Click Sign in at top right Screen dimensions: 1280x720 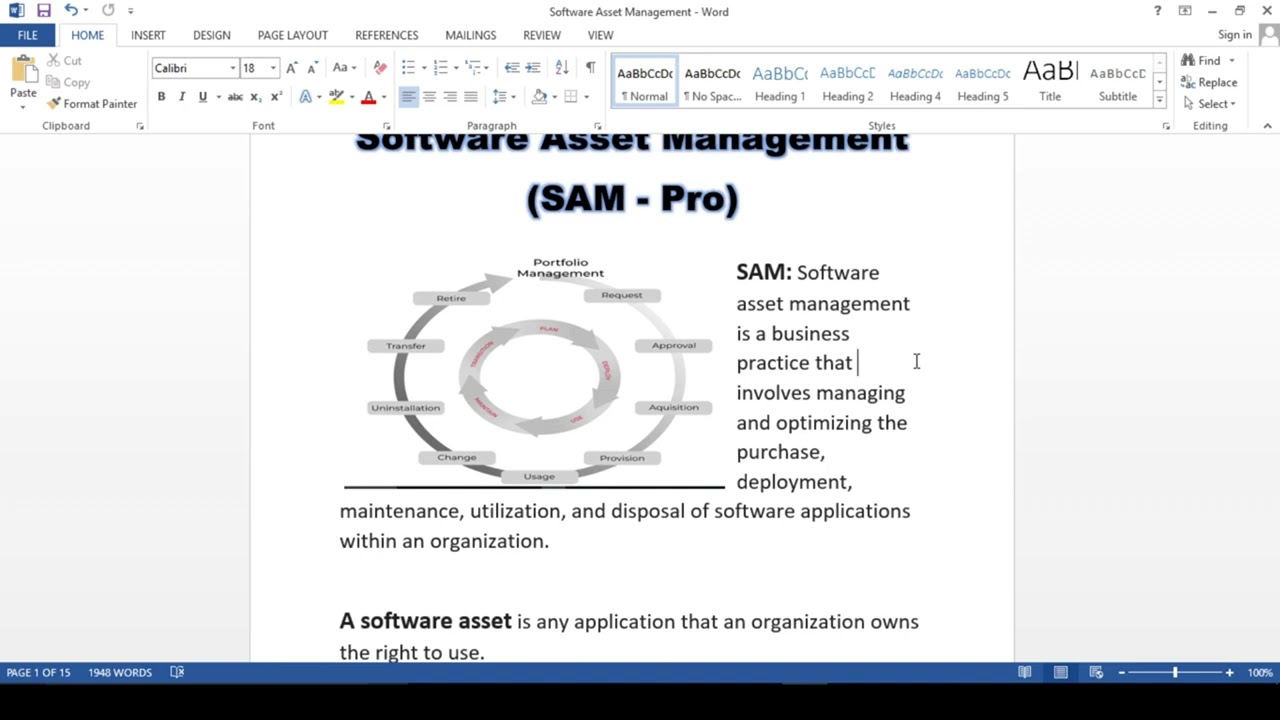pyautogui.click(x=1235, y=35)
